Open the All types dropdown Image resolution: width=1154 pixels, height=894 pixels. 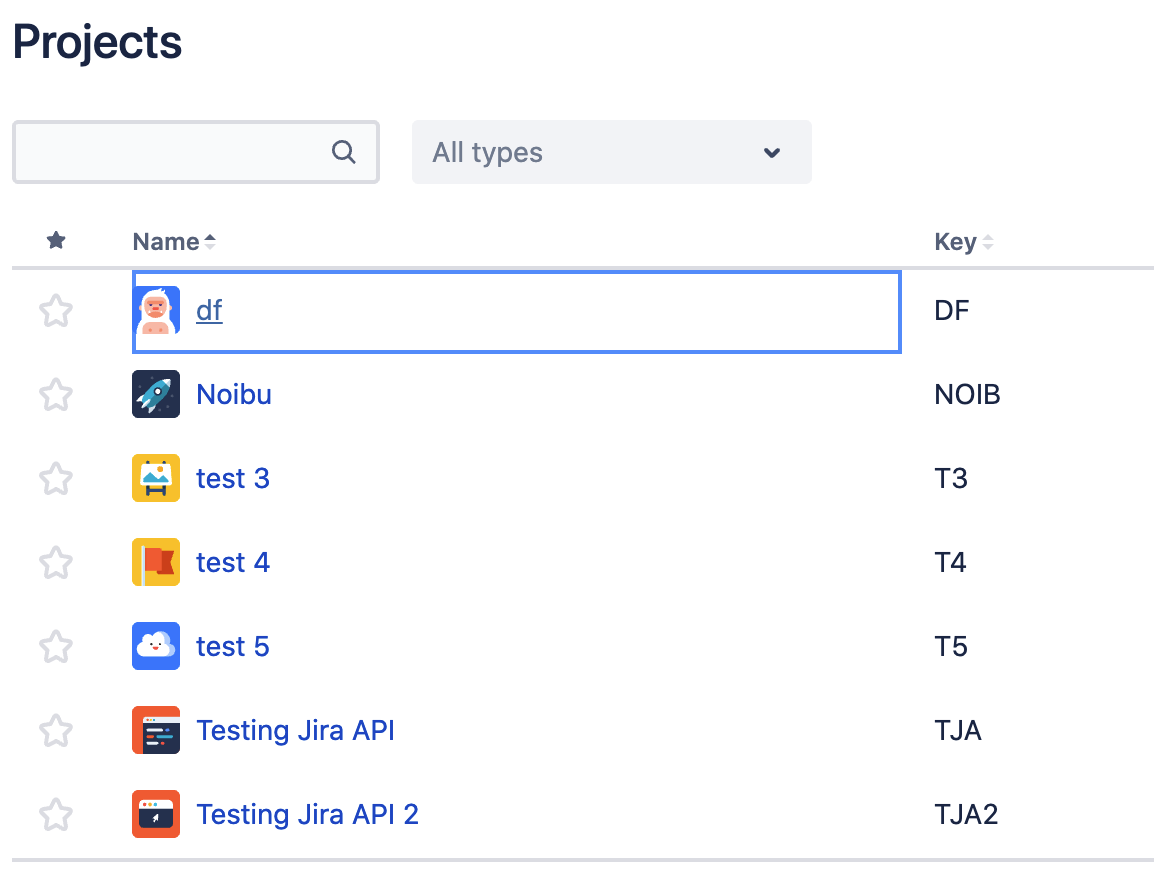611,153
